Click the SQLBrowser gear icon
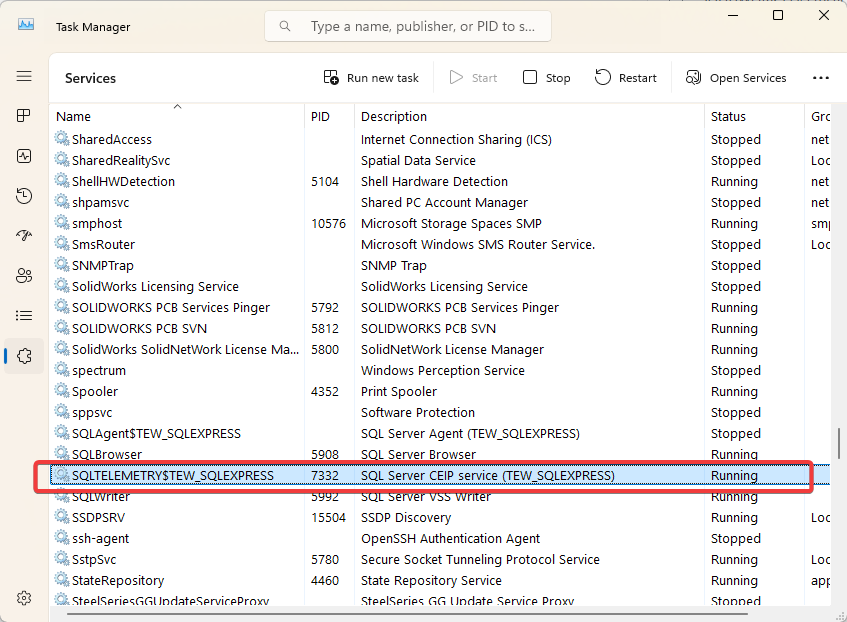This screenshot has height=622, width=847. 62,453
